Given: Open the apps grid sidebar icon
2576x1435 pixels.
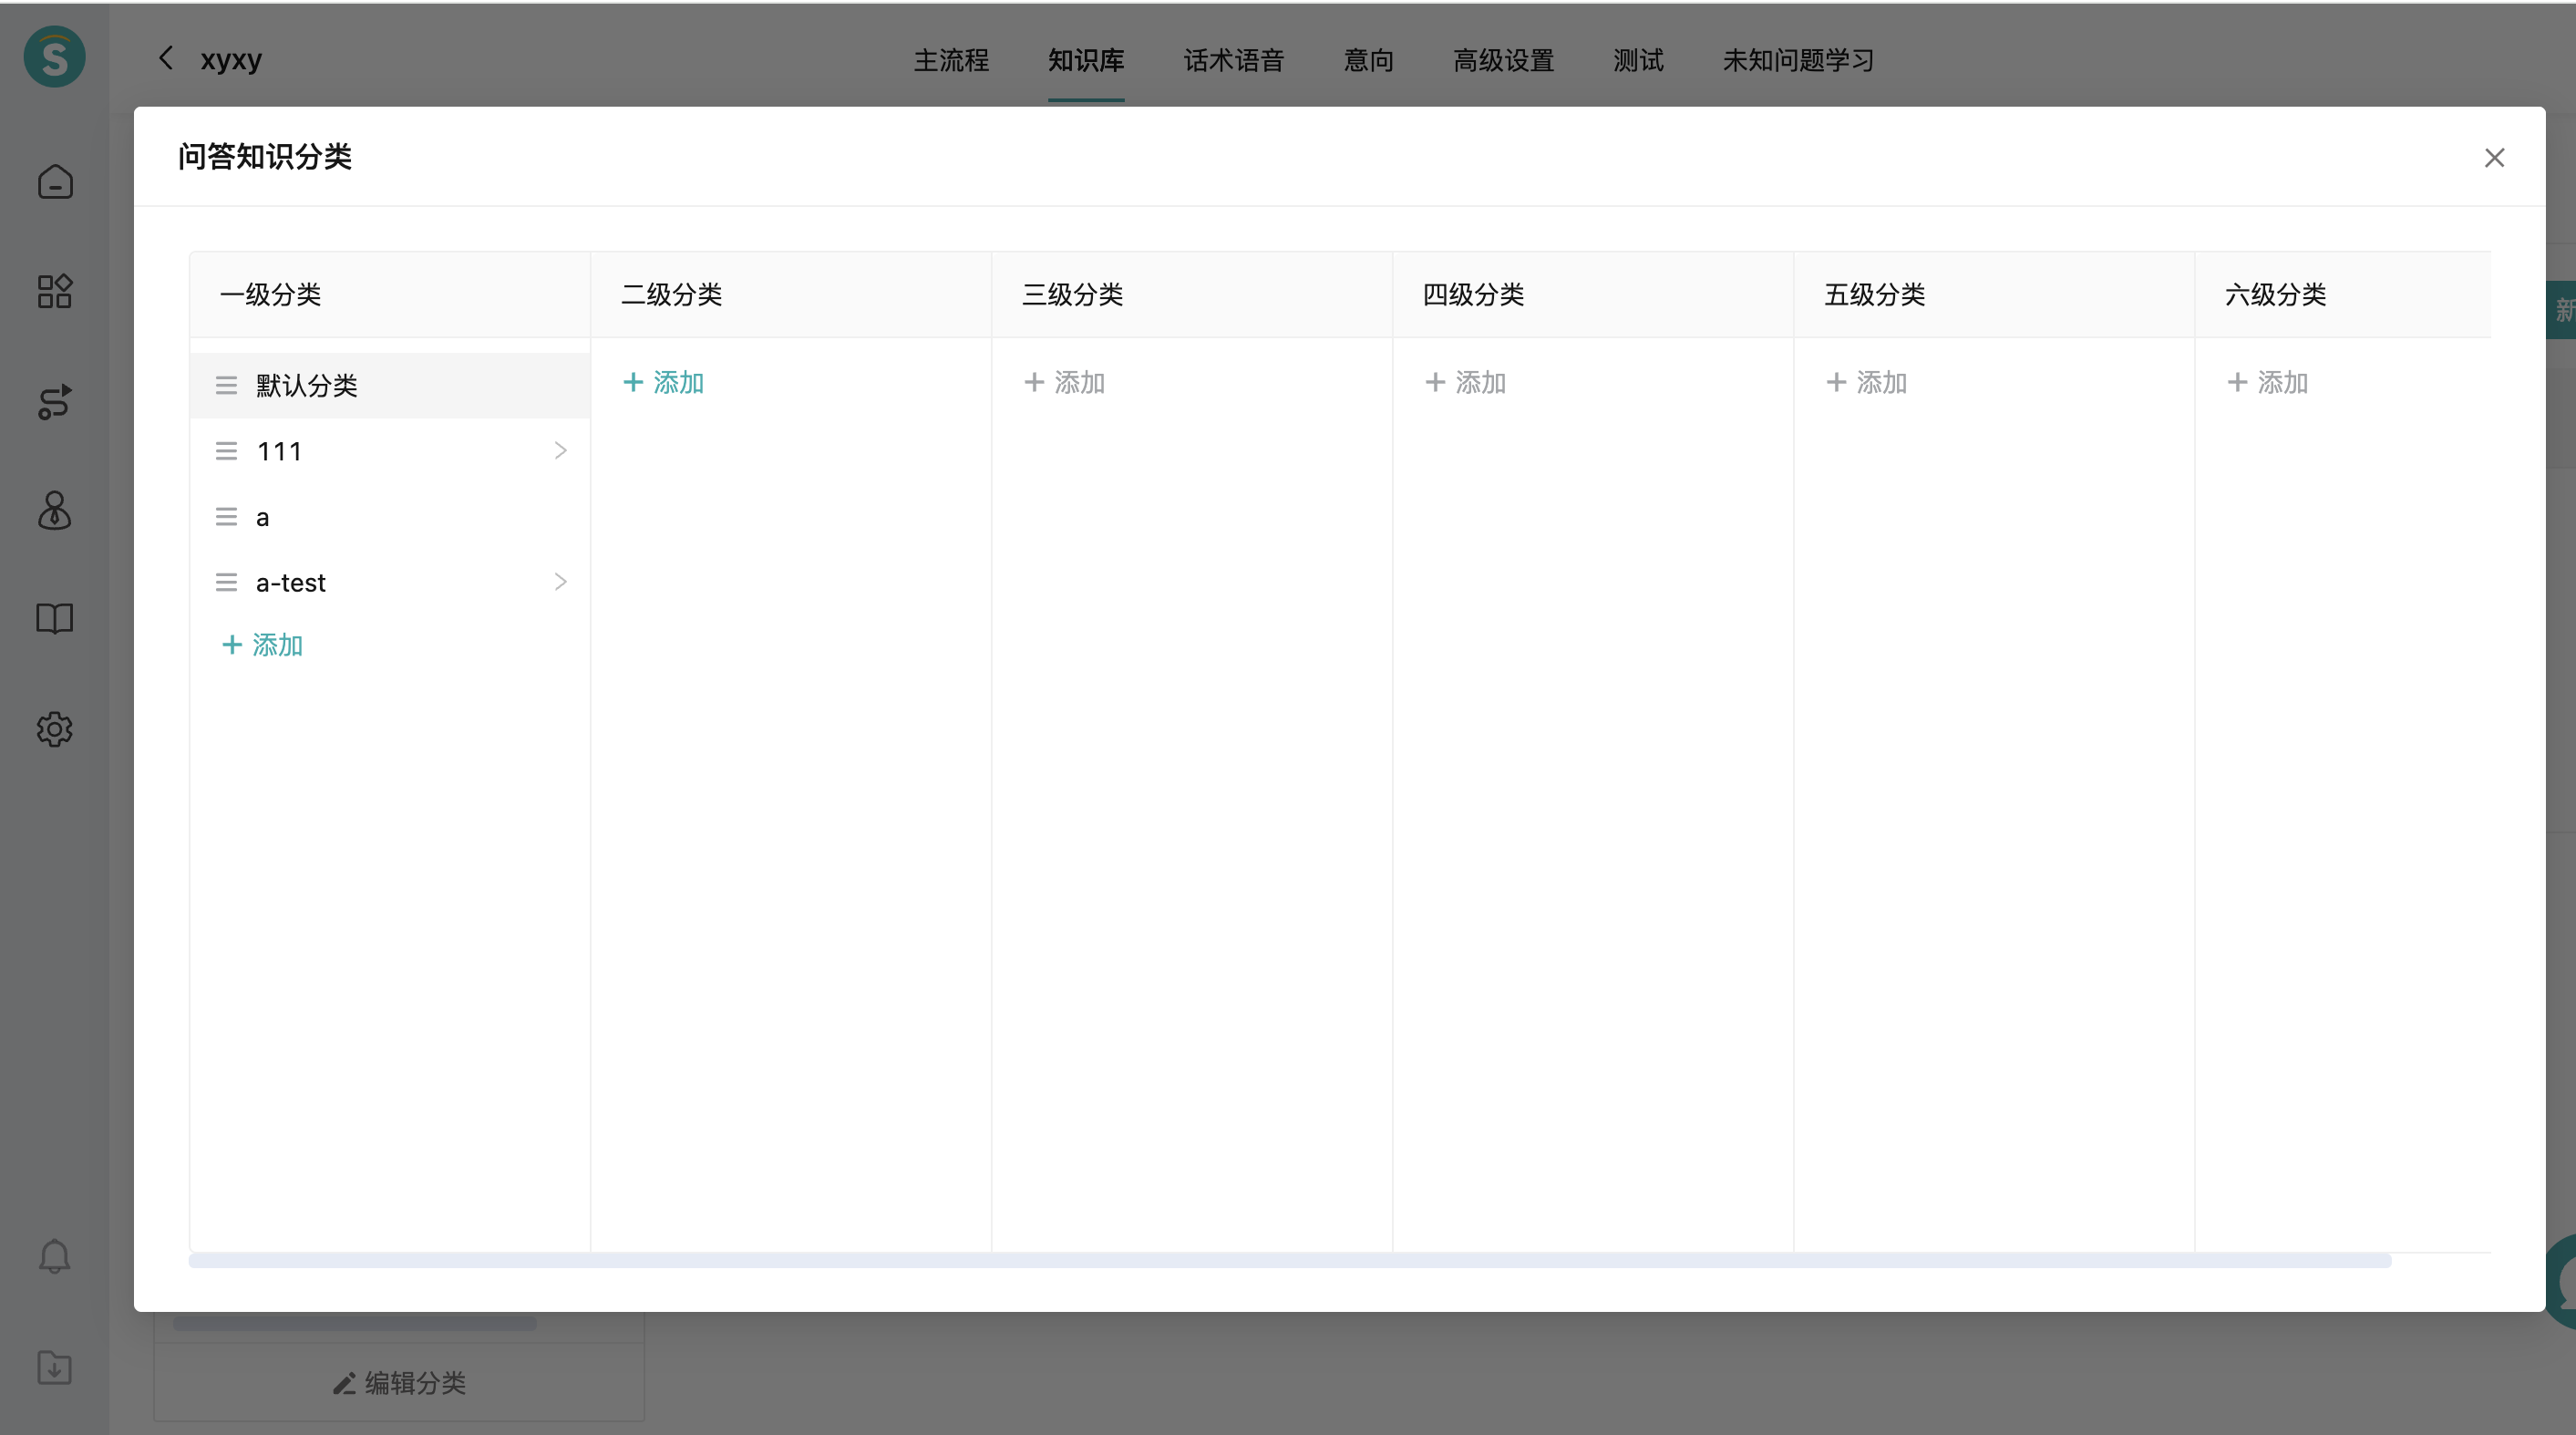Looking at the screenshot, I should point(55,291).
